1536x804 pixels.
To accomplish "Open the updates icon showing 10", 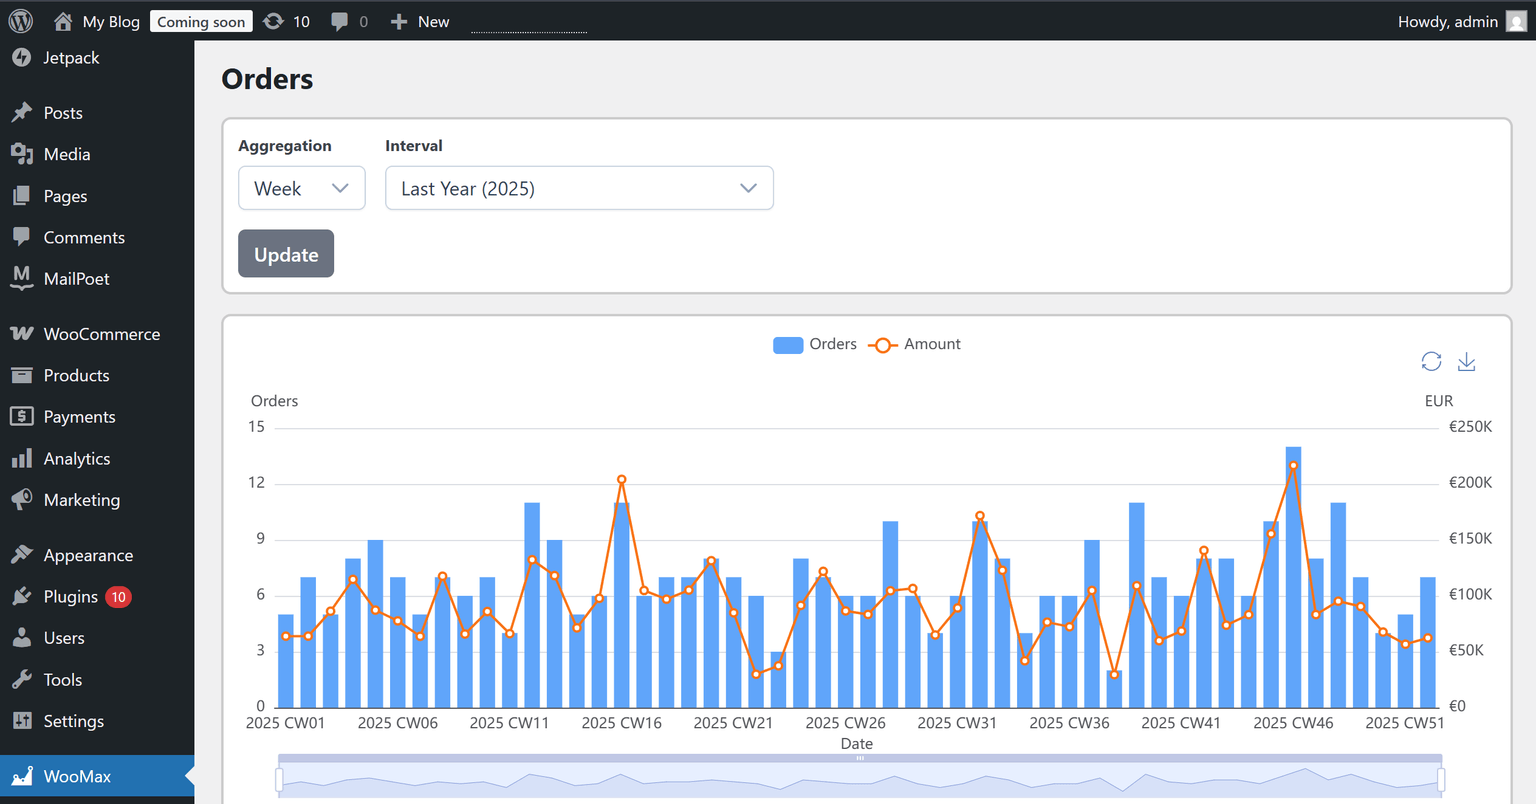I will point(273,21).
